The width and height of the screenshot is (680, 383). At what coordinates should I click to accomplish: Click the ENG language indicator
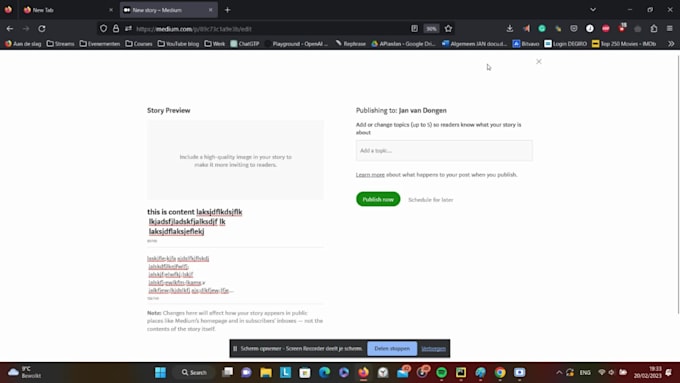[585, 373]
